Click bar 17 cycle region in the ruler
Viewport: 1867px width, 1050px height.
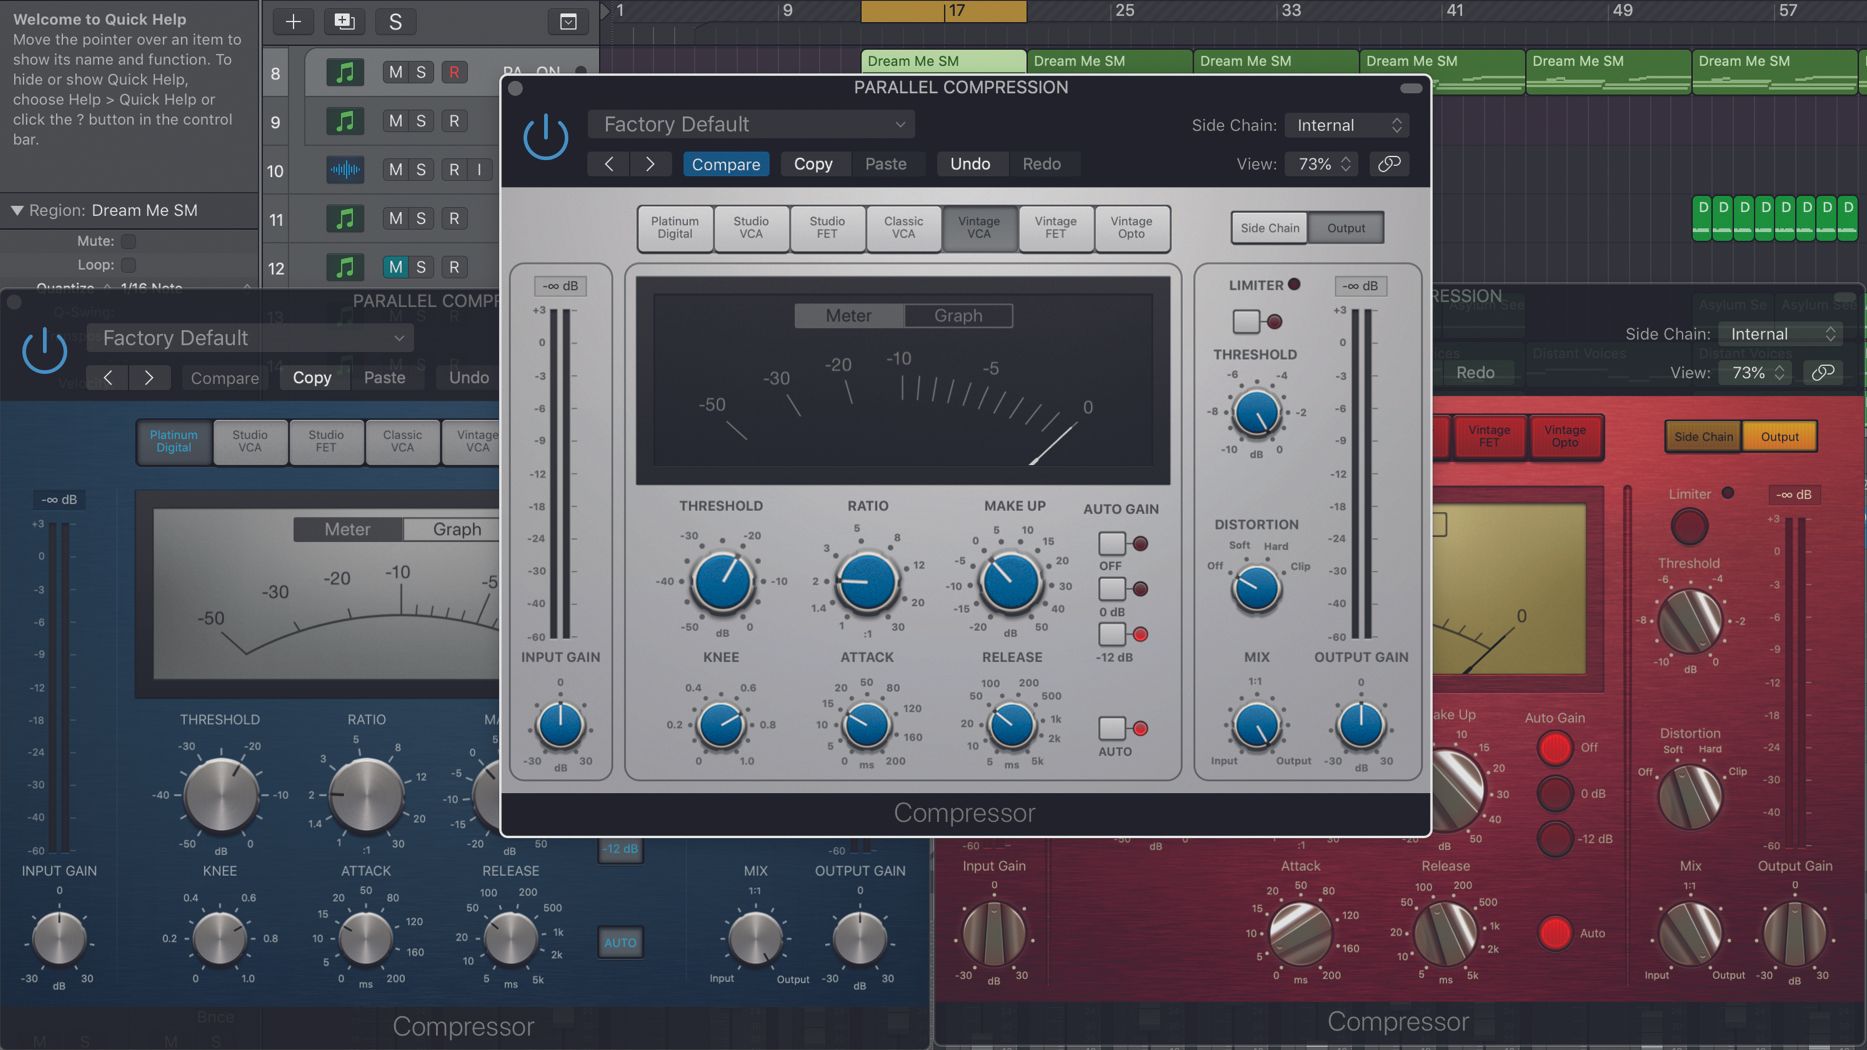943,11
